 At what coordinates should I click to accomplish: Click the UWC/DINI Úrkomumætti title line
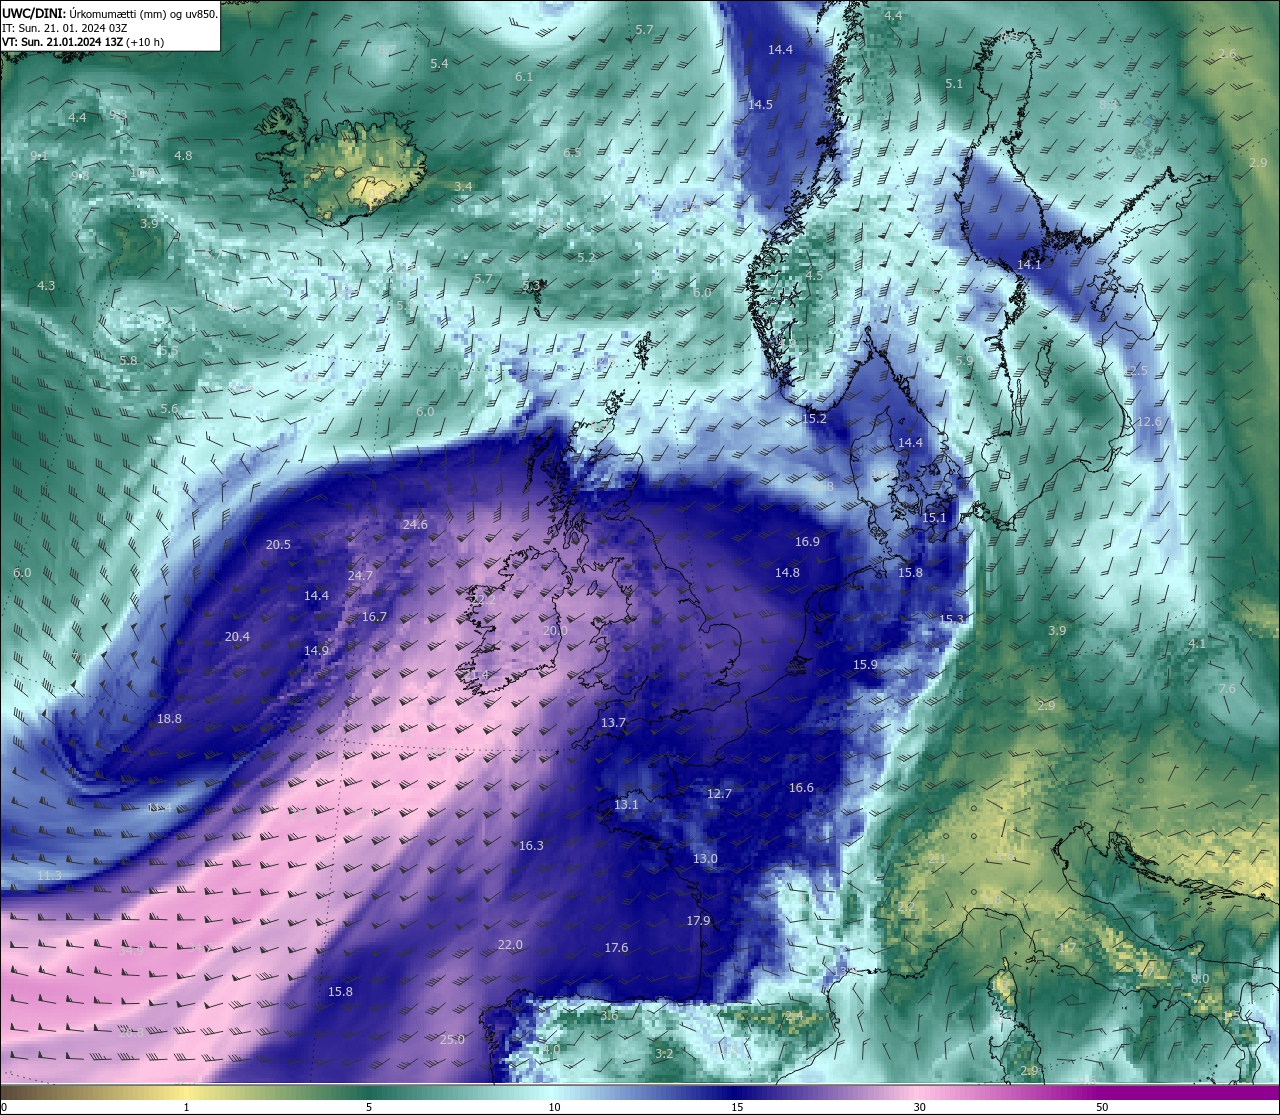click(x=110, y=14)
